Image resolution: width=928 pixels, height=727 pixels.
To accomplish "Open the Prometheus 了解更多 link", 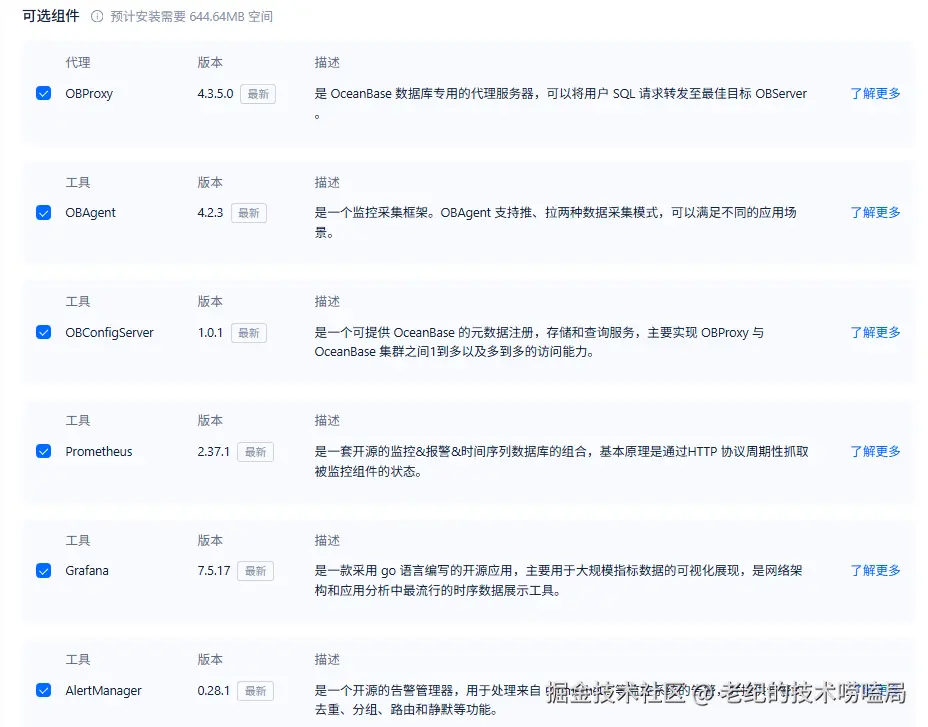I will click(875, 452).
